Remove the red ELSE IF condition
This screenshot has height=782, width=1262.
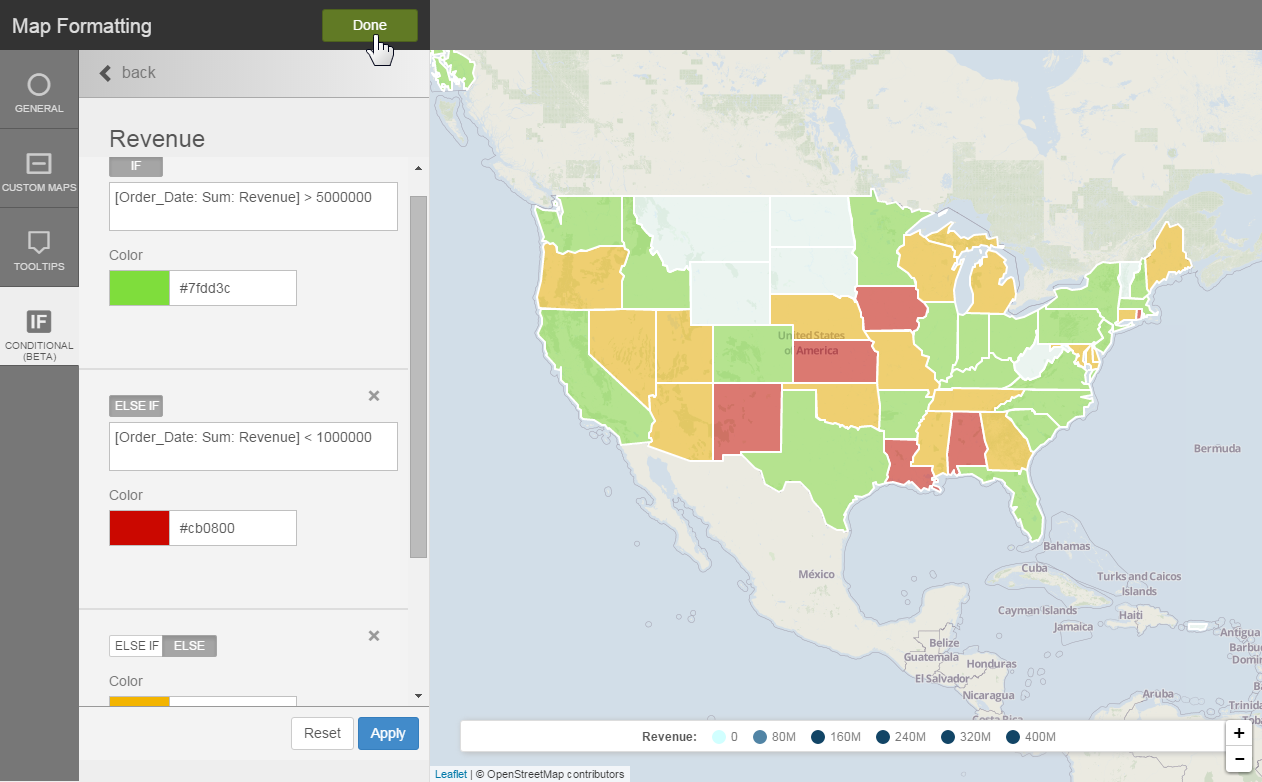[x=374, y=396]
